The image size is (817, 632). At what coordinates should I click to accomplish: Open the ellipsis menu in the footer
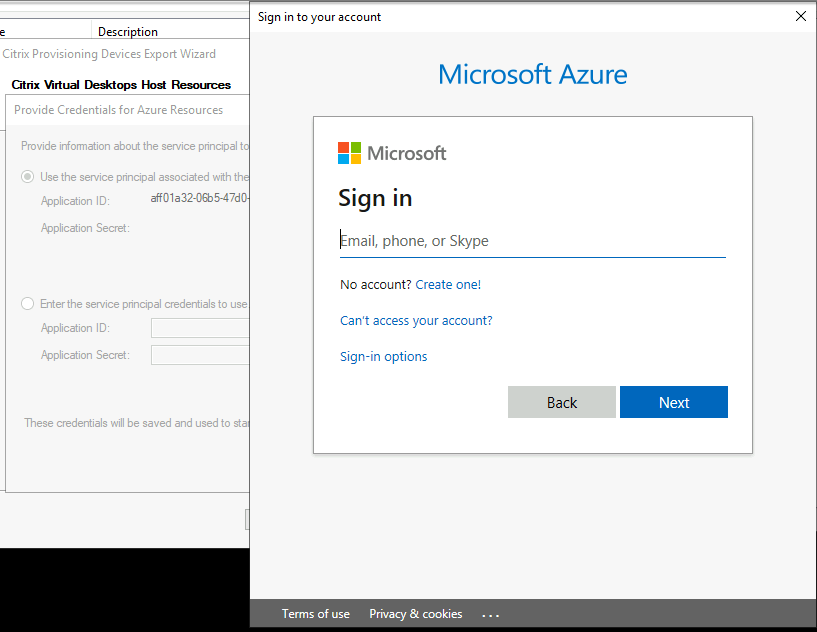490,614
